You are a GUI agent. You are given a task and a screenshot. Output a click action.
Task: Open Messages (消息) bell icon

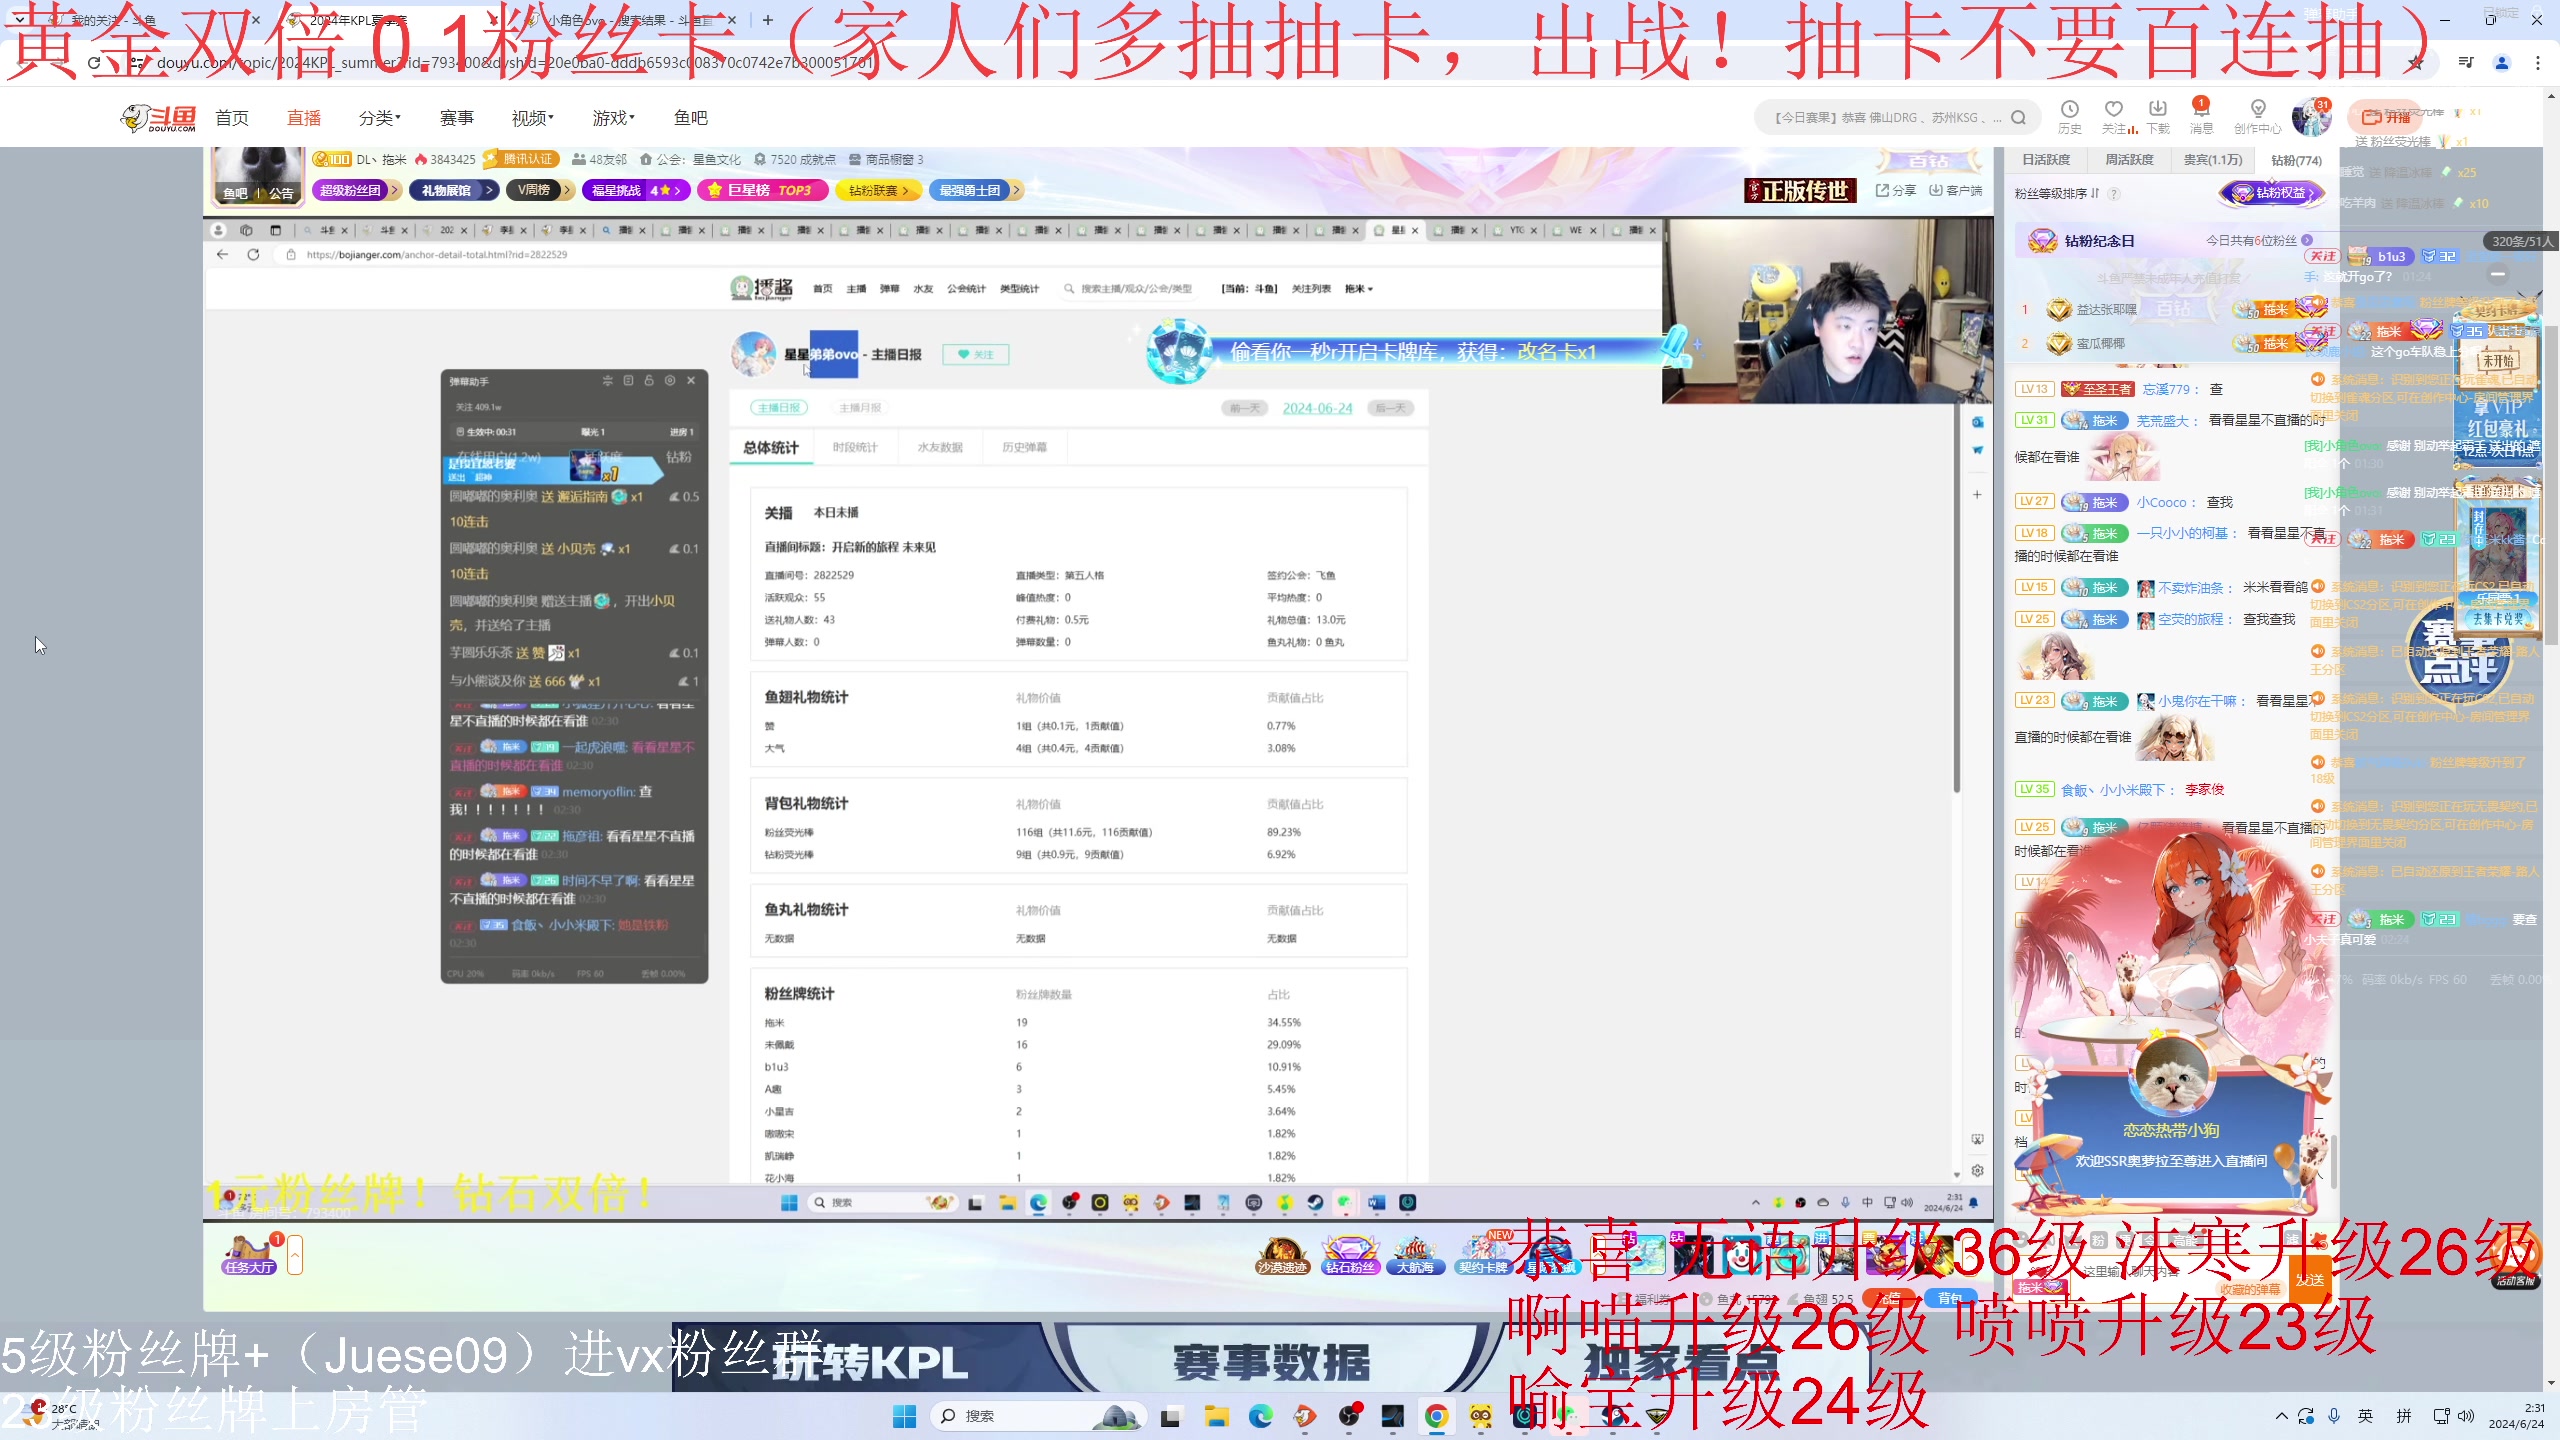(2201, 116)
